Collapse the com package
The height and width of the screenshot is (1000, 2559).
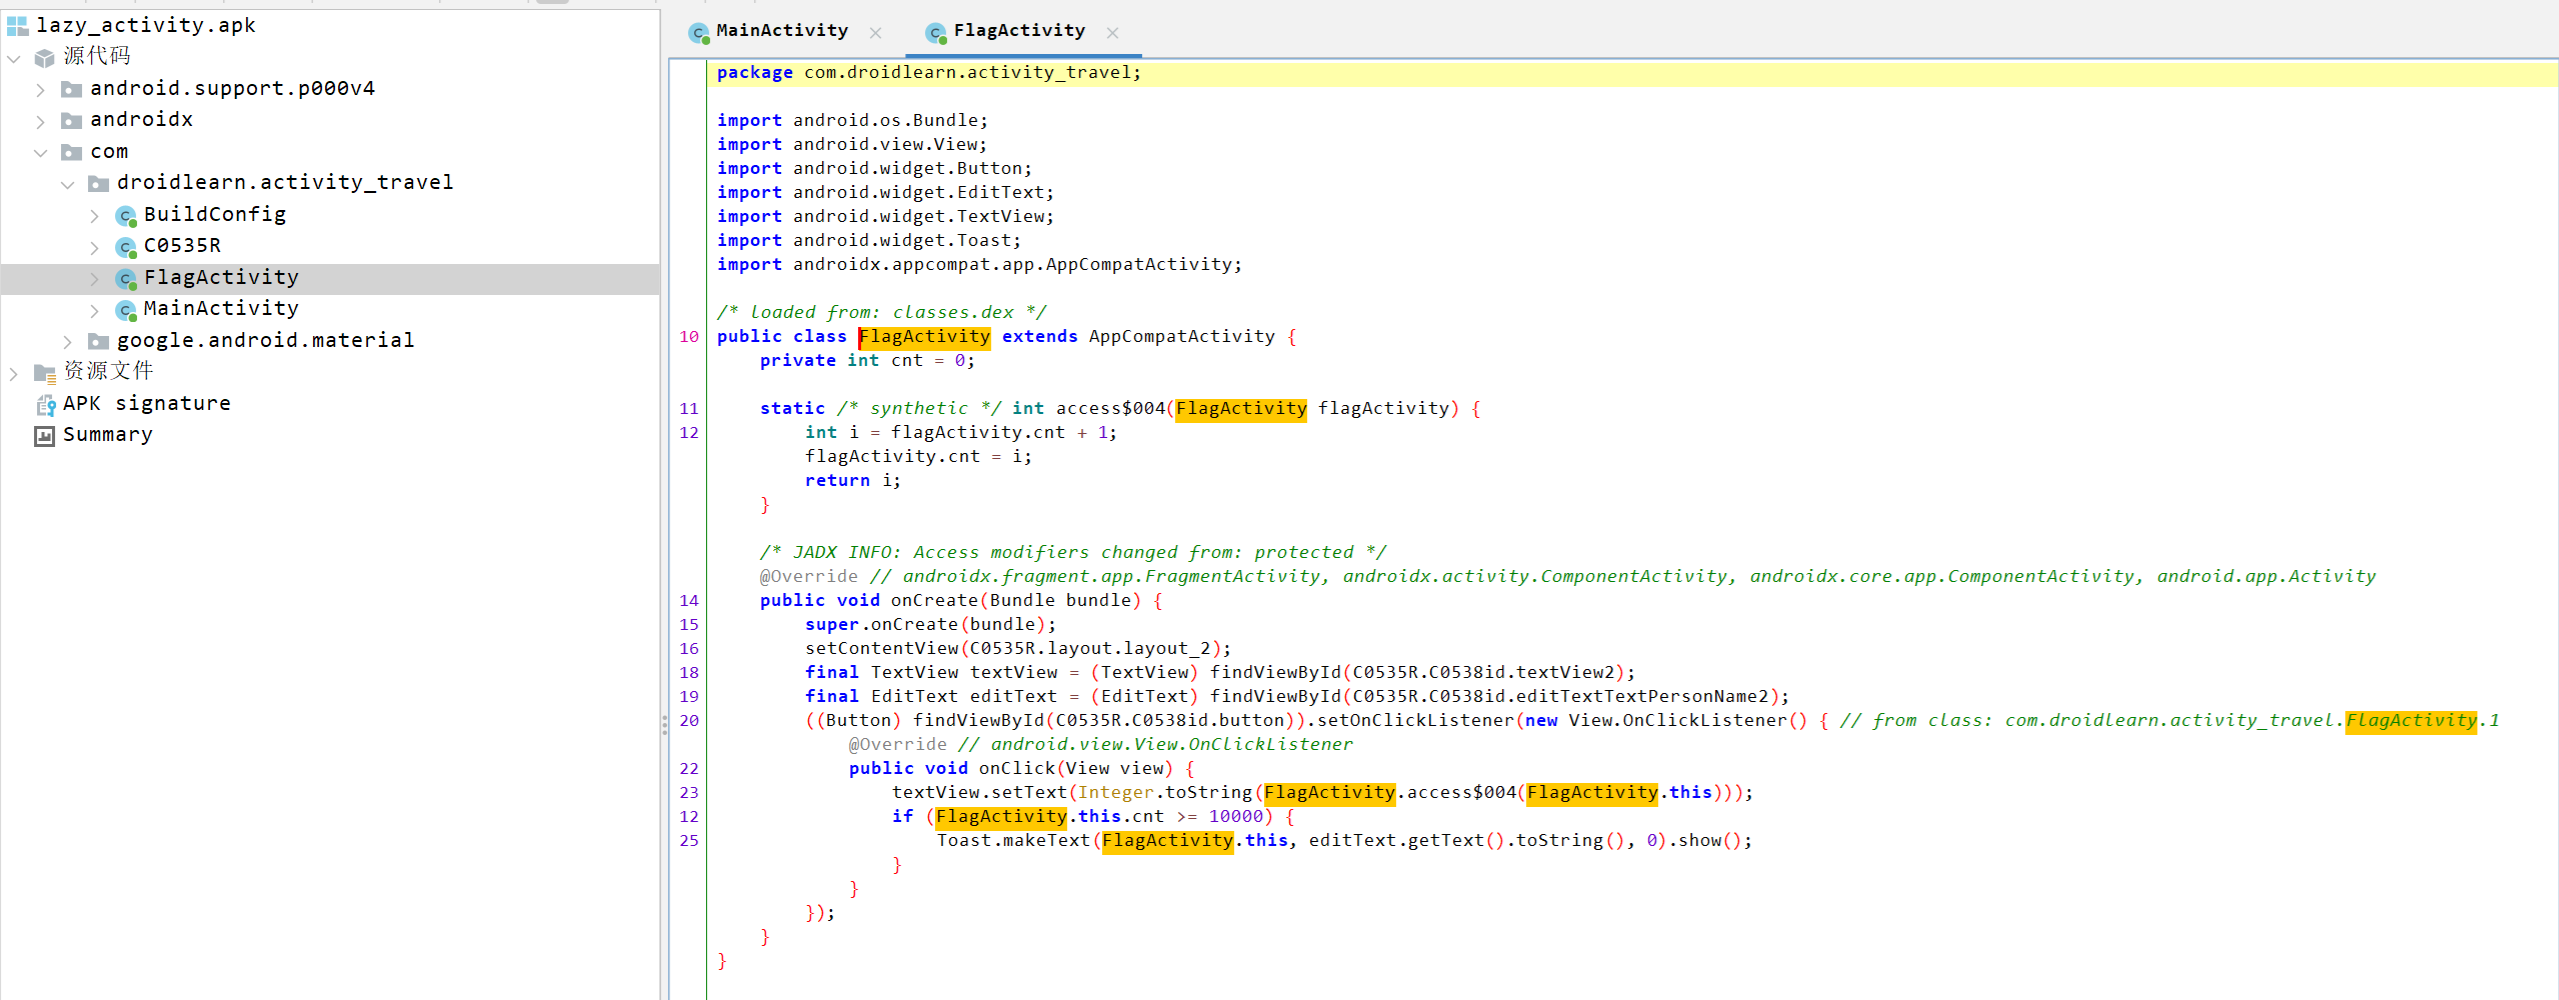coord(40,153)
